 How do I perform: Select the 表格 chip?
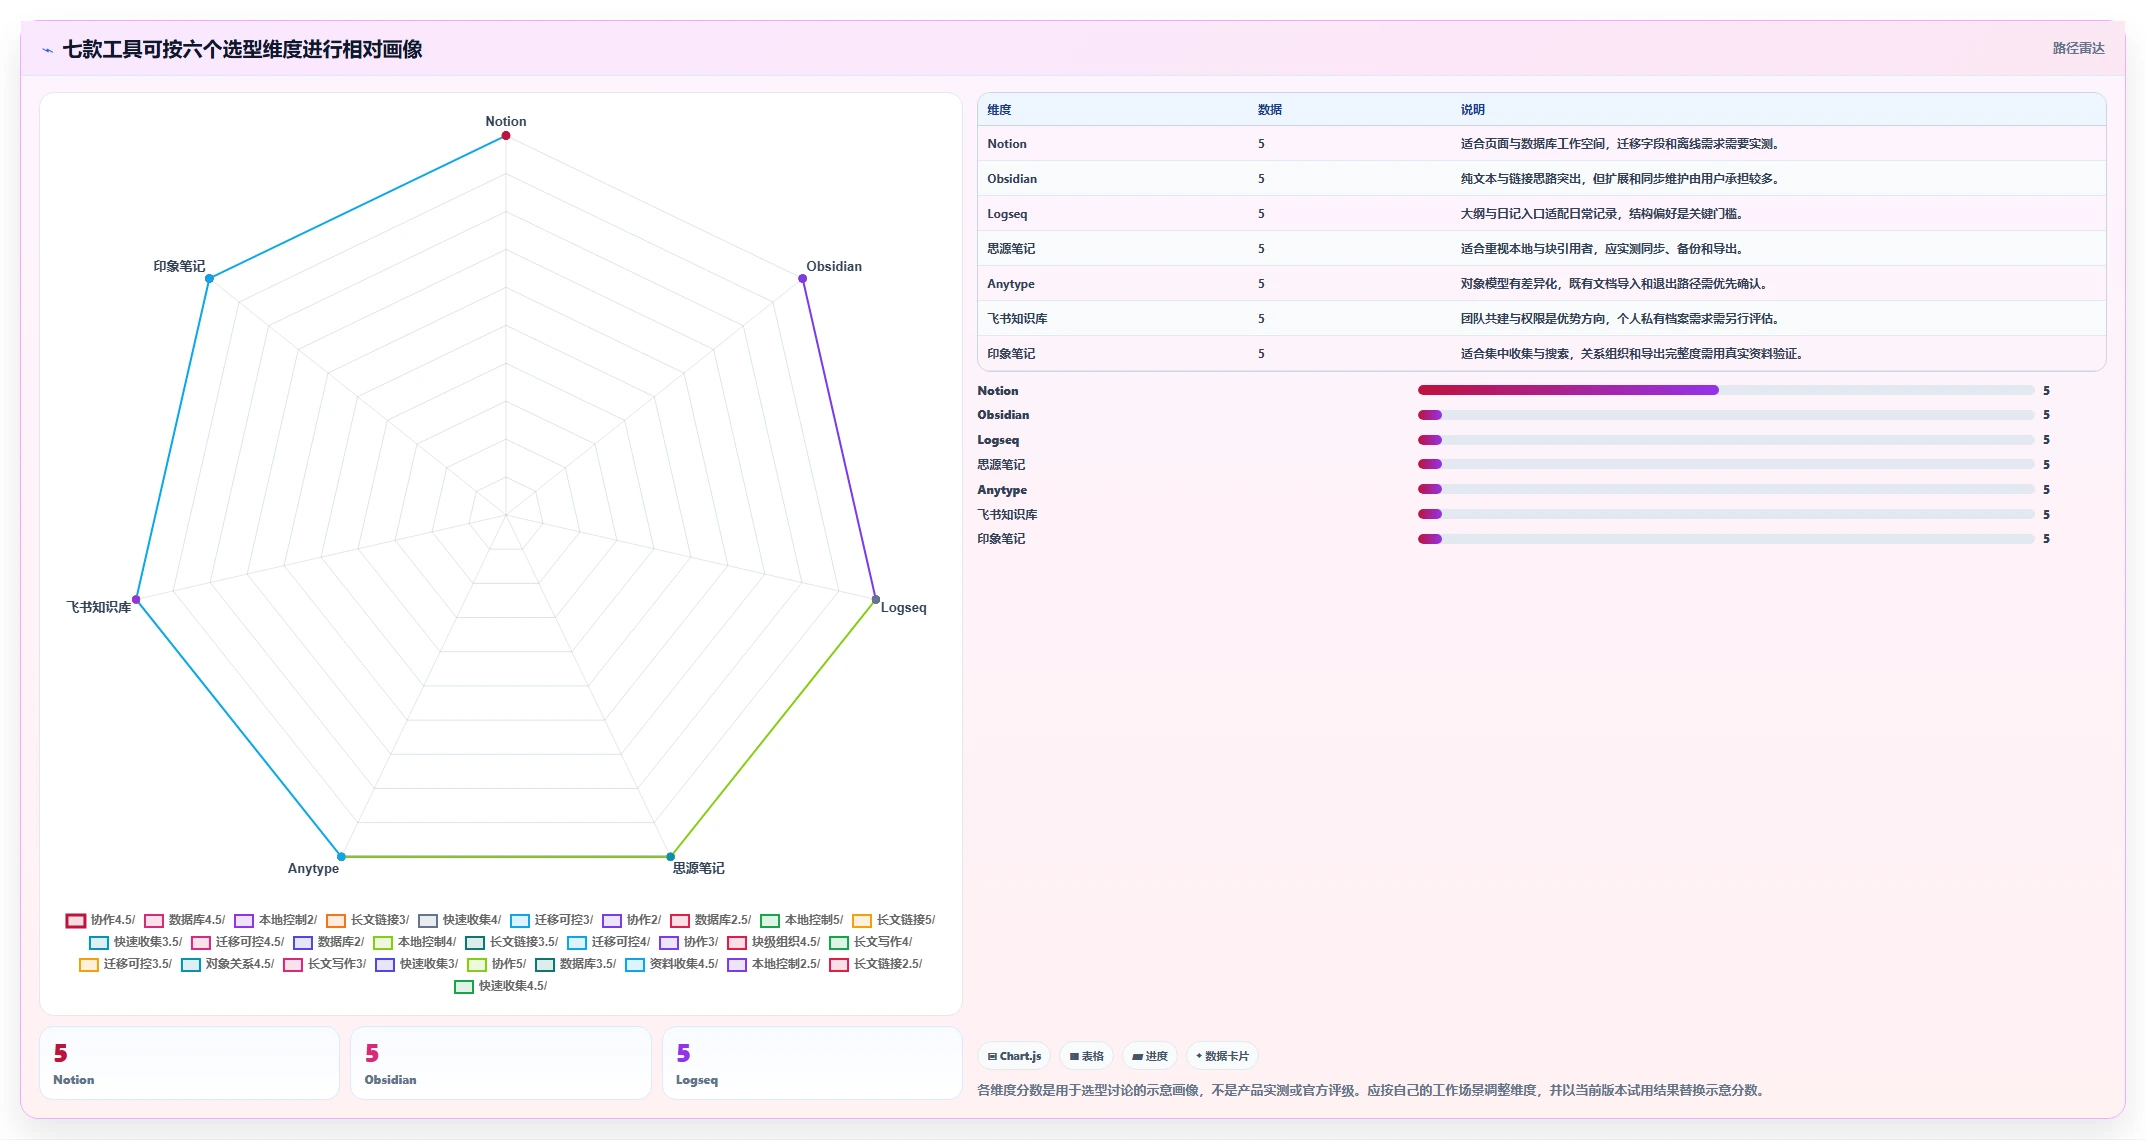click(1086, 1056)
